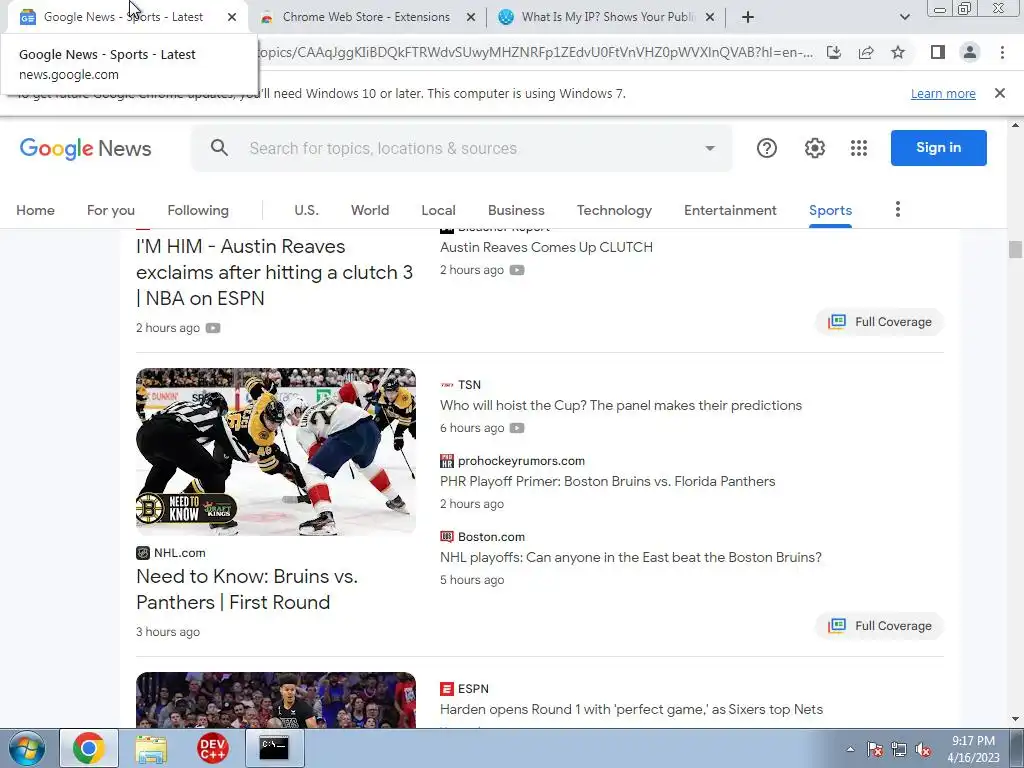Click the scrollbar down arrow
The image size is (1024, 768).
1015,720
